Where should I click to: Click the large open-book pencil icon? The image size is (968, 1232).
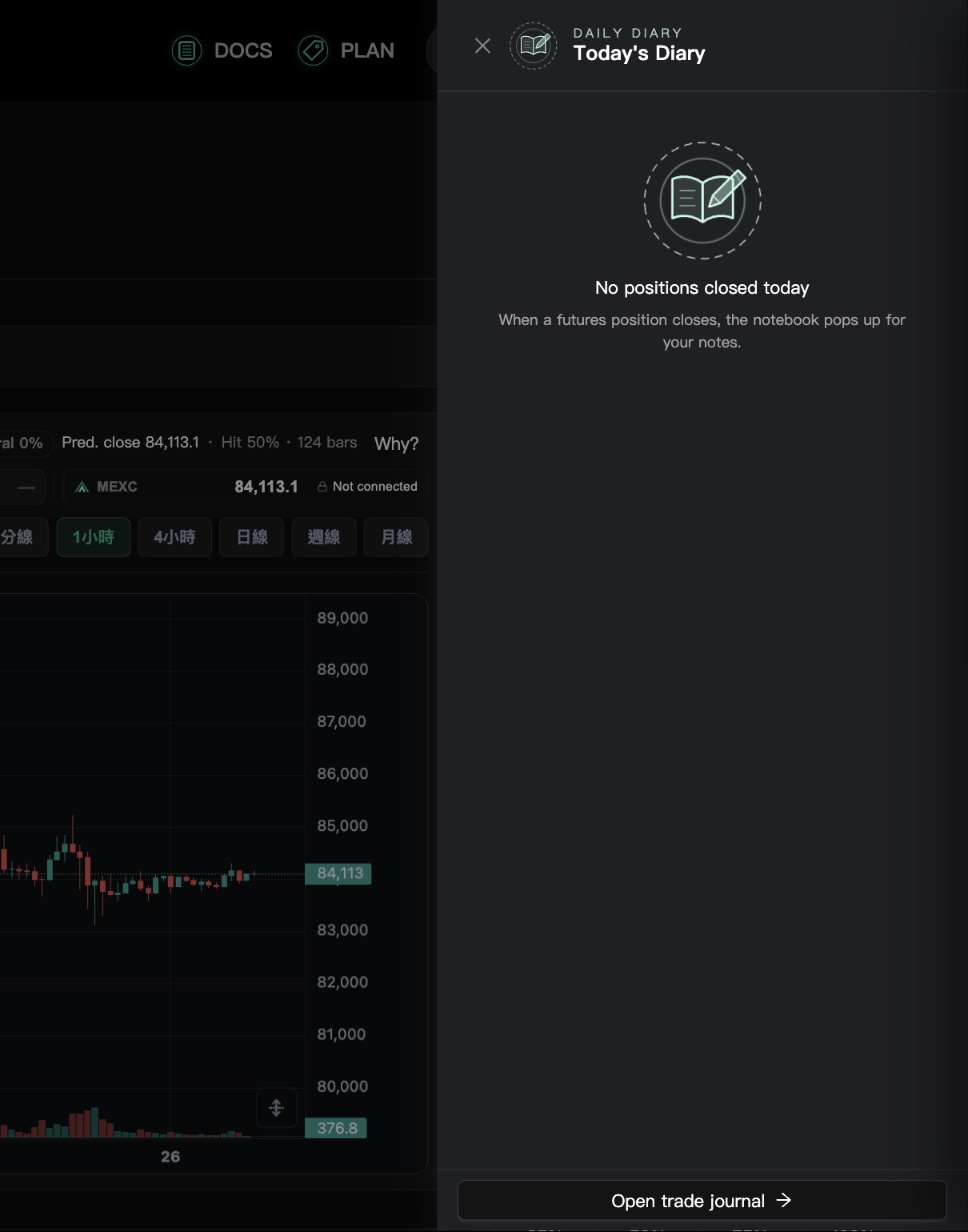tap(703, 200)
